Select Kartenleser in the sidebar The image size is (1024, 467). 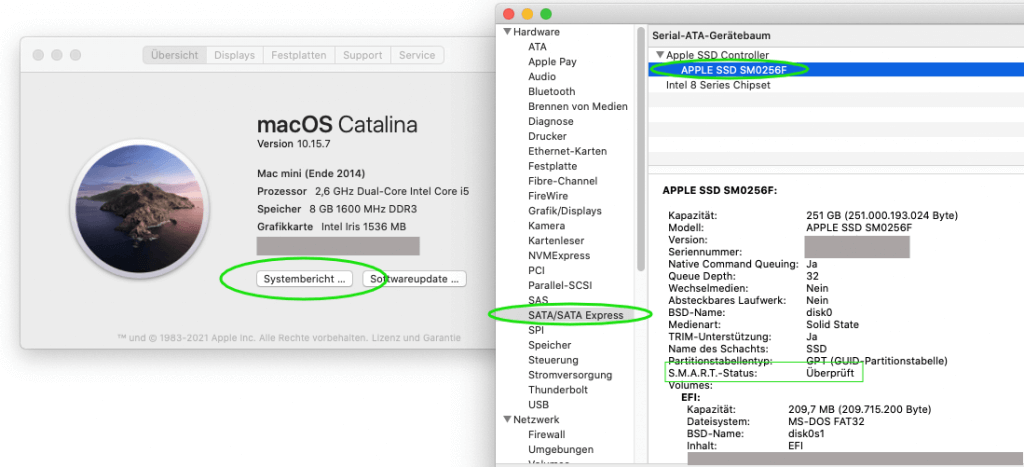556,240
